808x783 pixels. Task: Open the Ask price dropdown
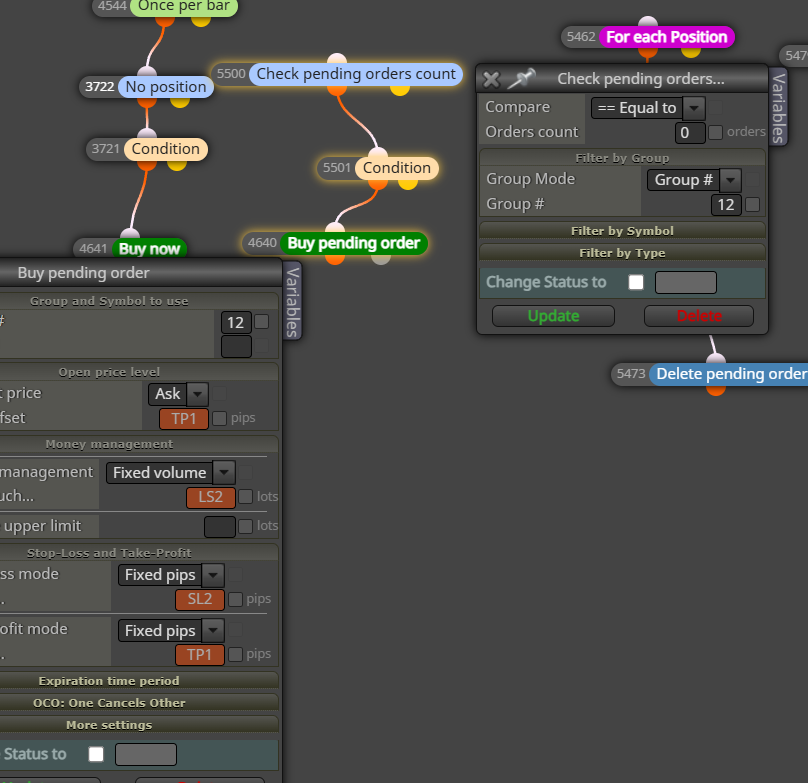click(x=178, y=394)
